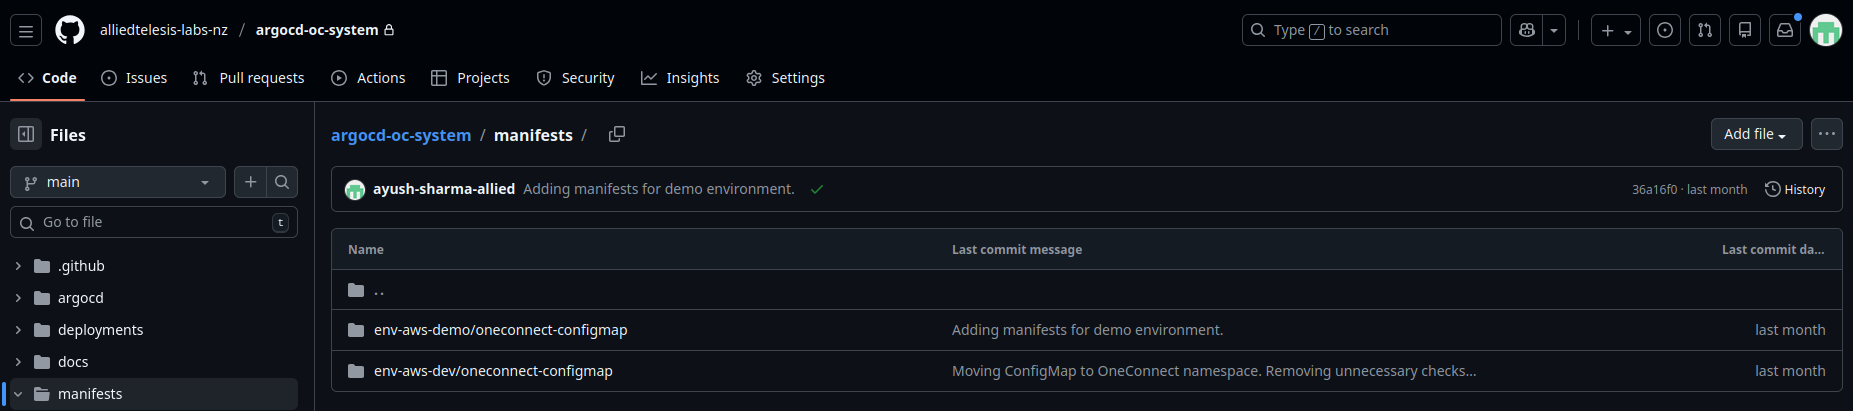1853x411 pixels.
Task: Open the Insights tab
Action: point(680,78)
